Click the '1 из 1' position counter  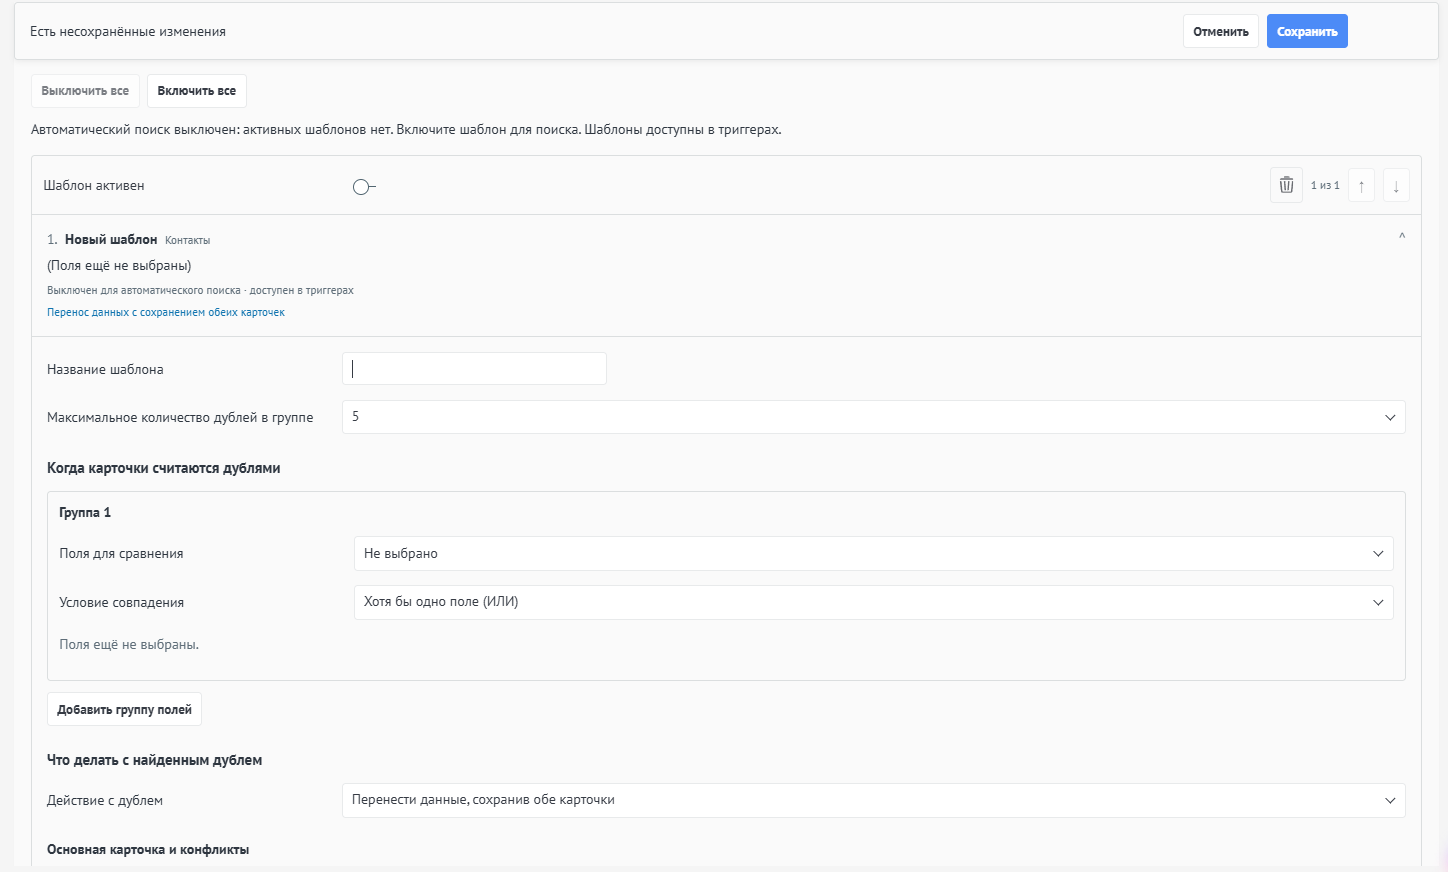[x=1325, y=185]
